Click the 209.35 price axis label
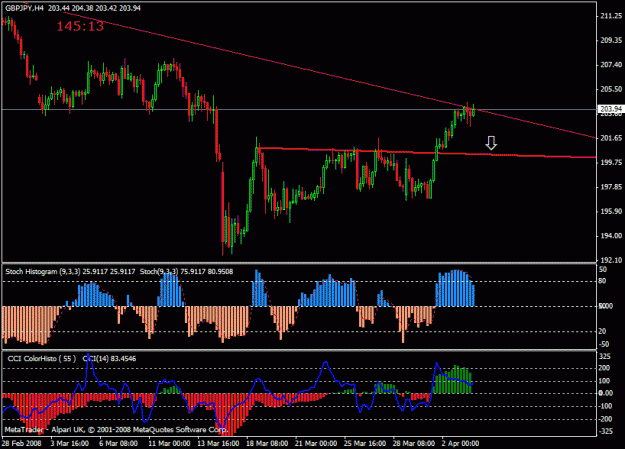Screen dimensions: 625x449 tap(611, 40)
